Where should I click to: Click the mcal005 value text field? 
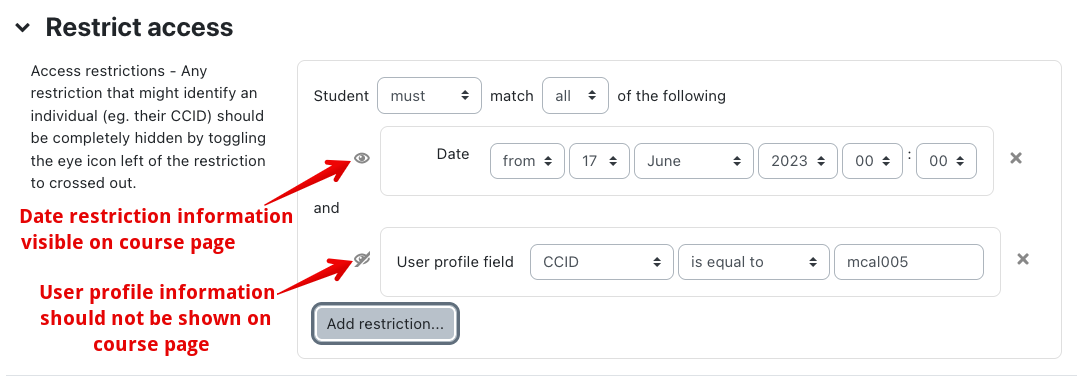(x=909, y=262)
